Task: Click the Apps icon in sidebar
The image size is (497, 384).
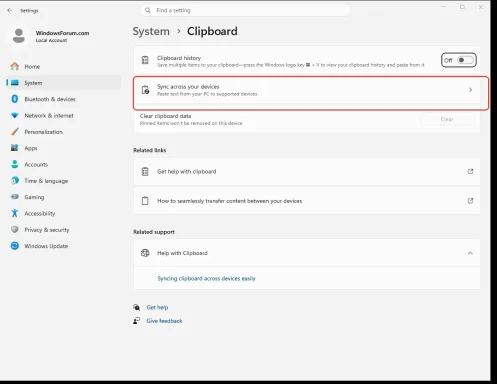Action: point(15,148)
